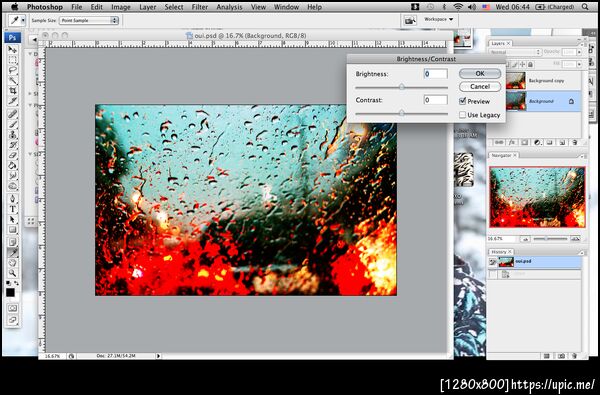Open the History panel options menu
This screenshot has width=600, height=395.
tap(582, 253)
